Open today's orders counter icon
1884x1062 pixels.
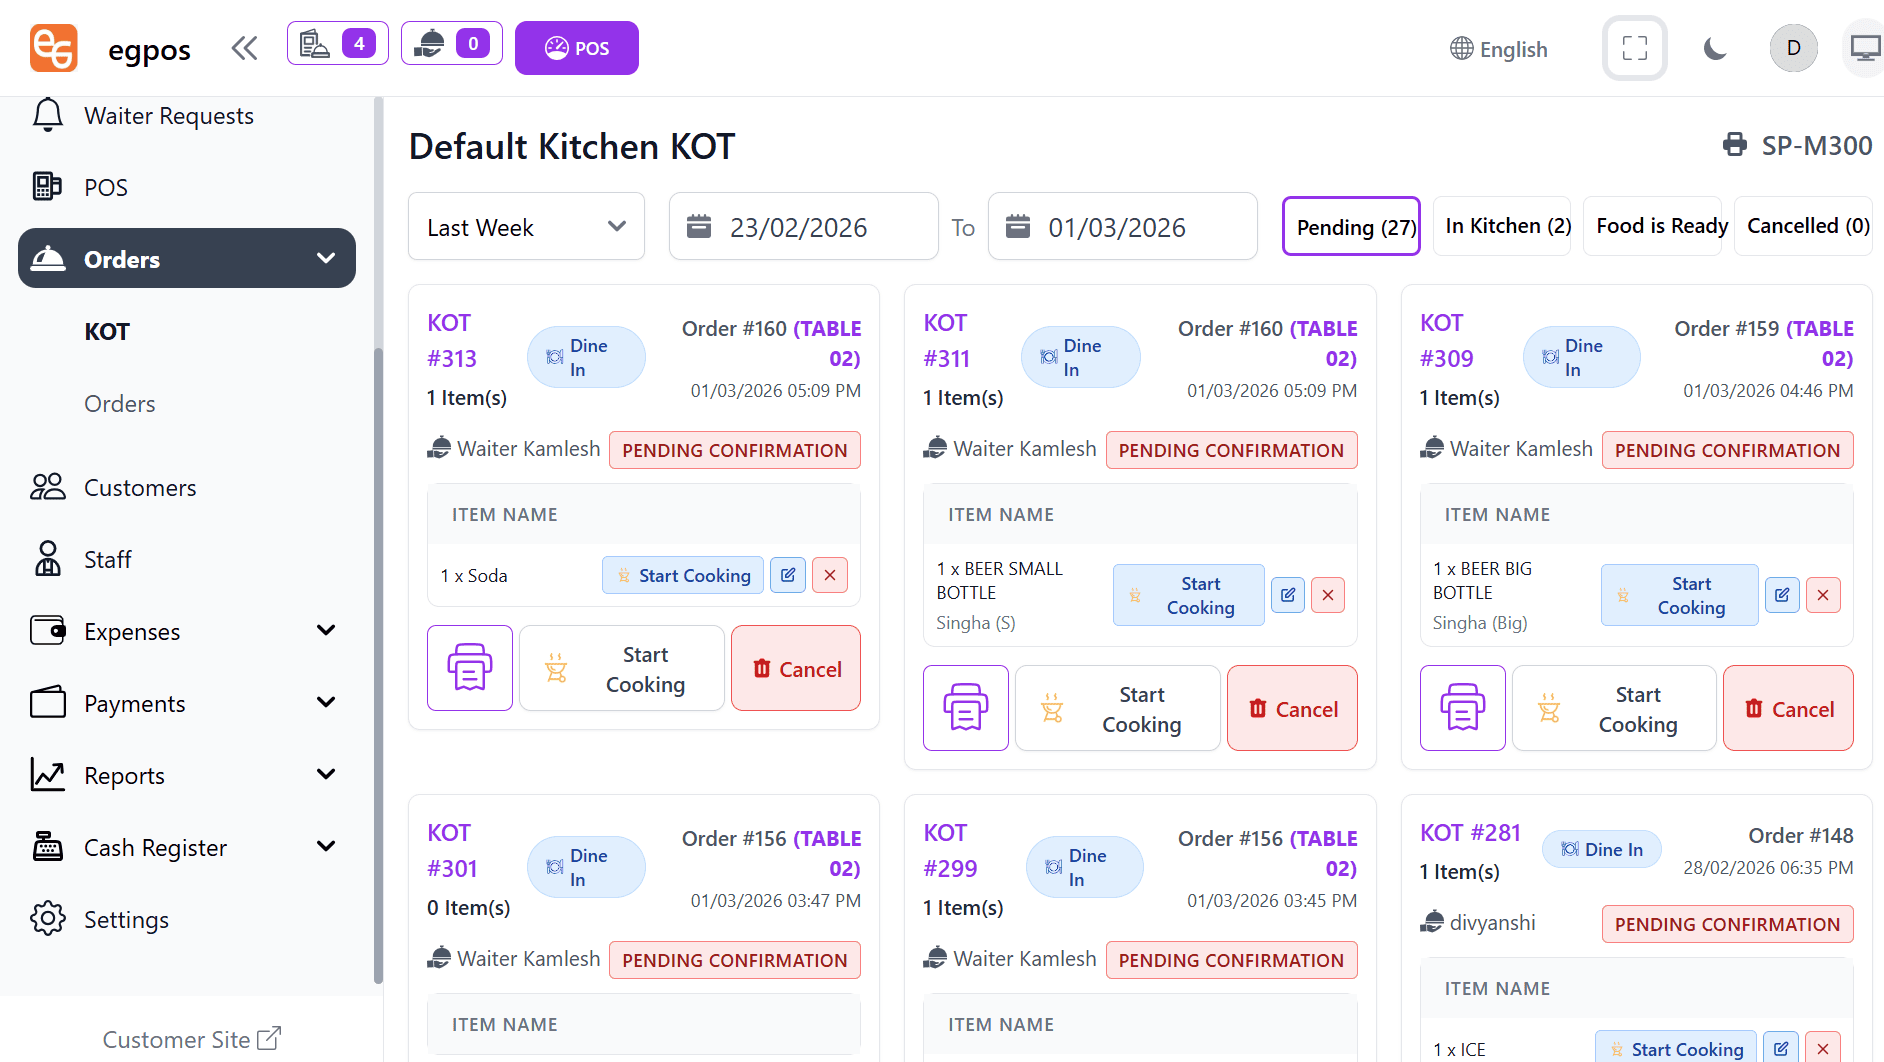(x=338, y=44)
